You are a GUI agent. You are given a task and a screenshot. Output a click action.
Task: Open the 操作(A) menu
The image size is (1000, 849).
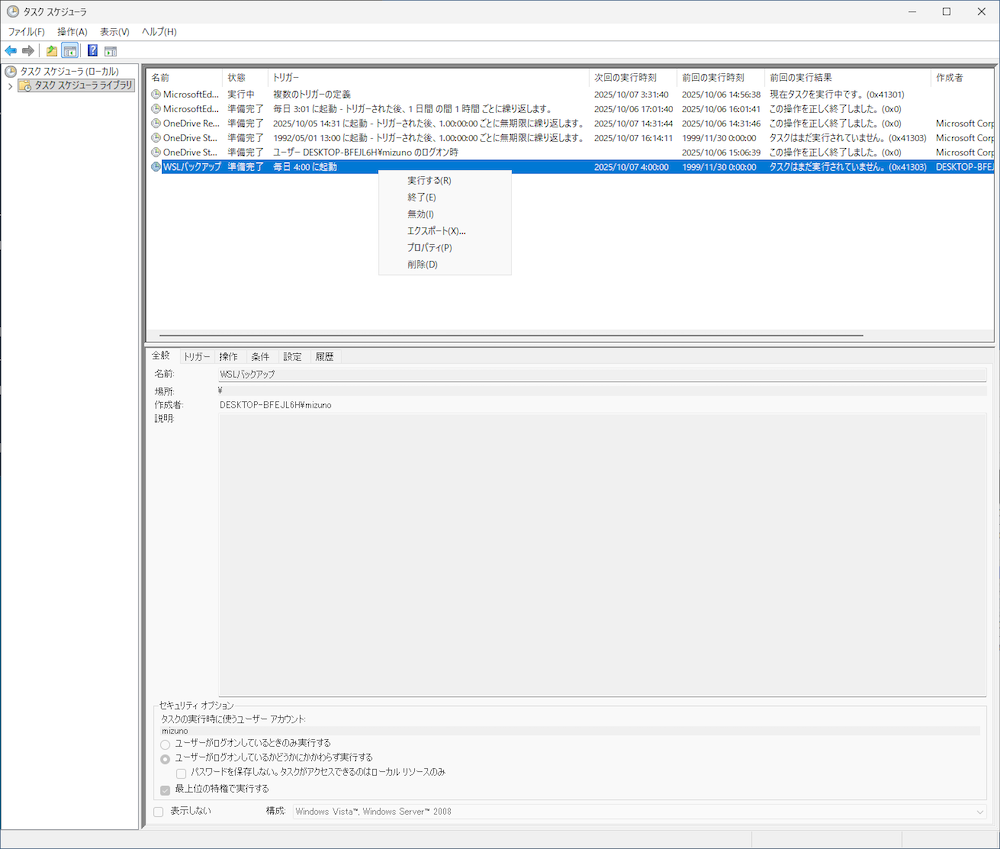72,32
